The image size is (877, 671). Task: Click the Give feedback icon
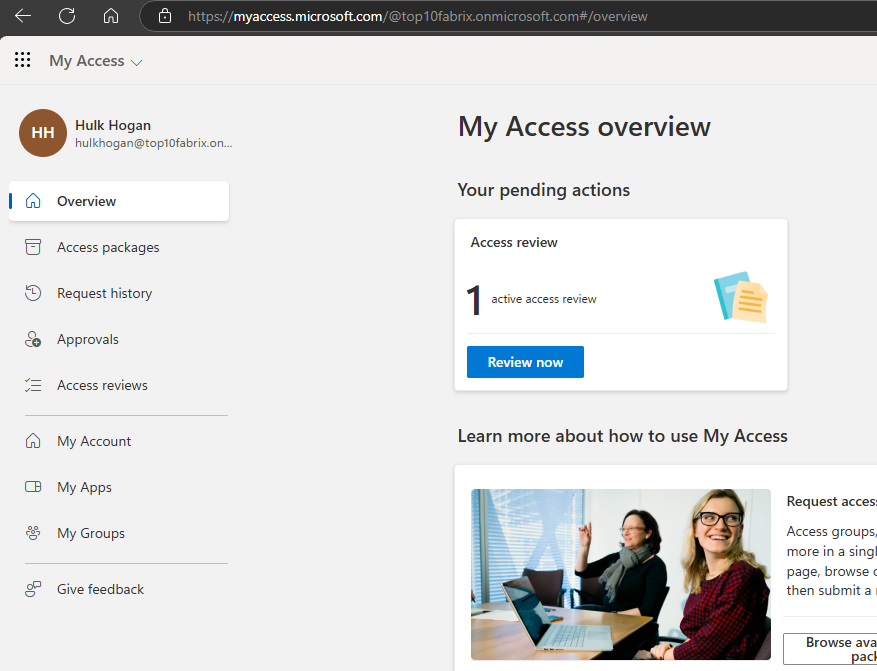coord(33,589)
